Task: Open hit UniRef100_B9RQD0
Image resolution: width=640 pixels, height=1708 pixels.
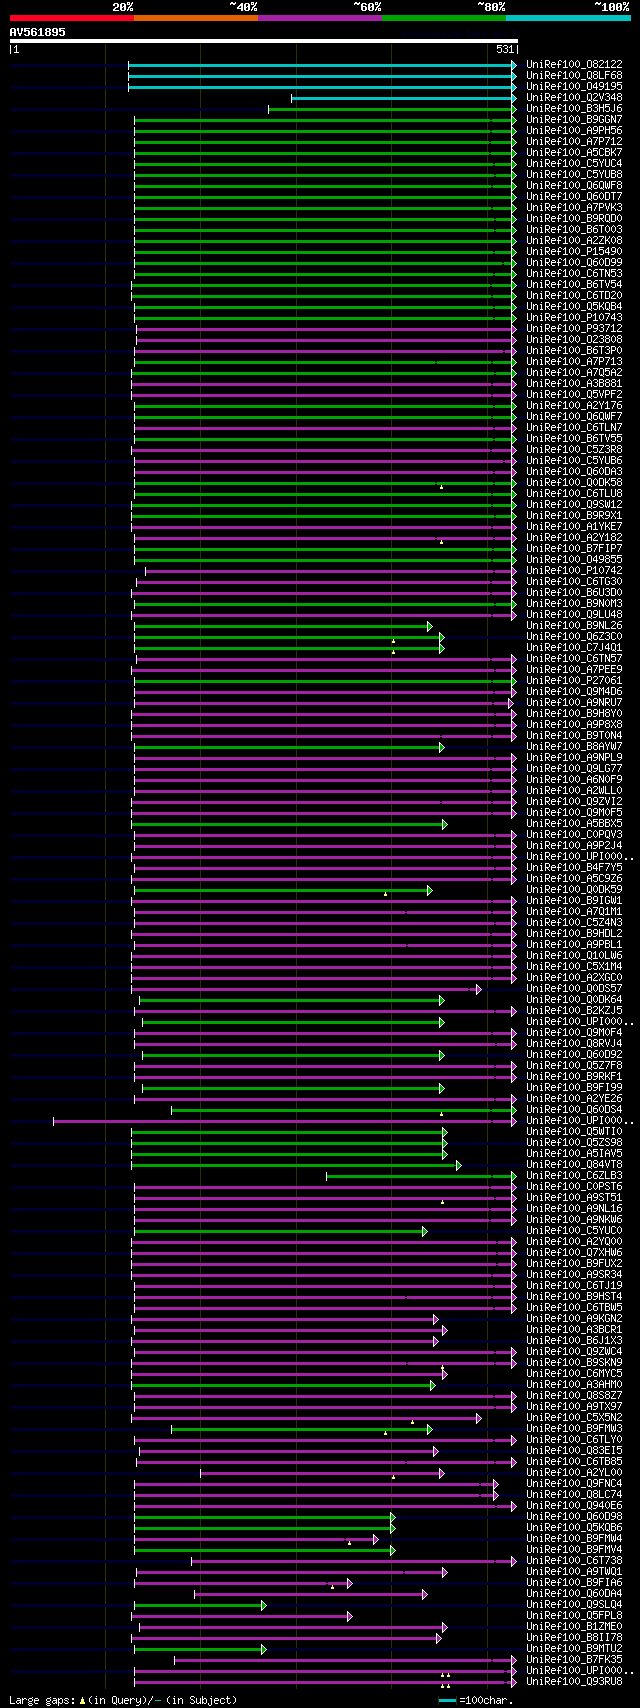Action: tap(574, 218)
